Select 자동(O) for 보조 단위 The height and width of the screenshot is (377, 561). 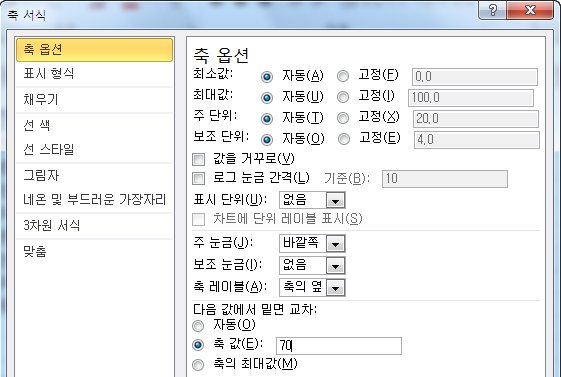(267, 139)
